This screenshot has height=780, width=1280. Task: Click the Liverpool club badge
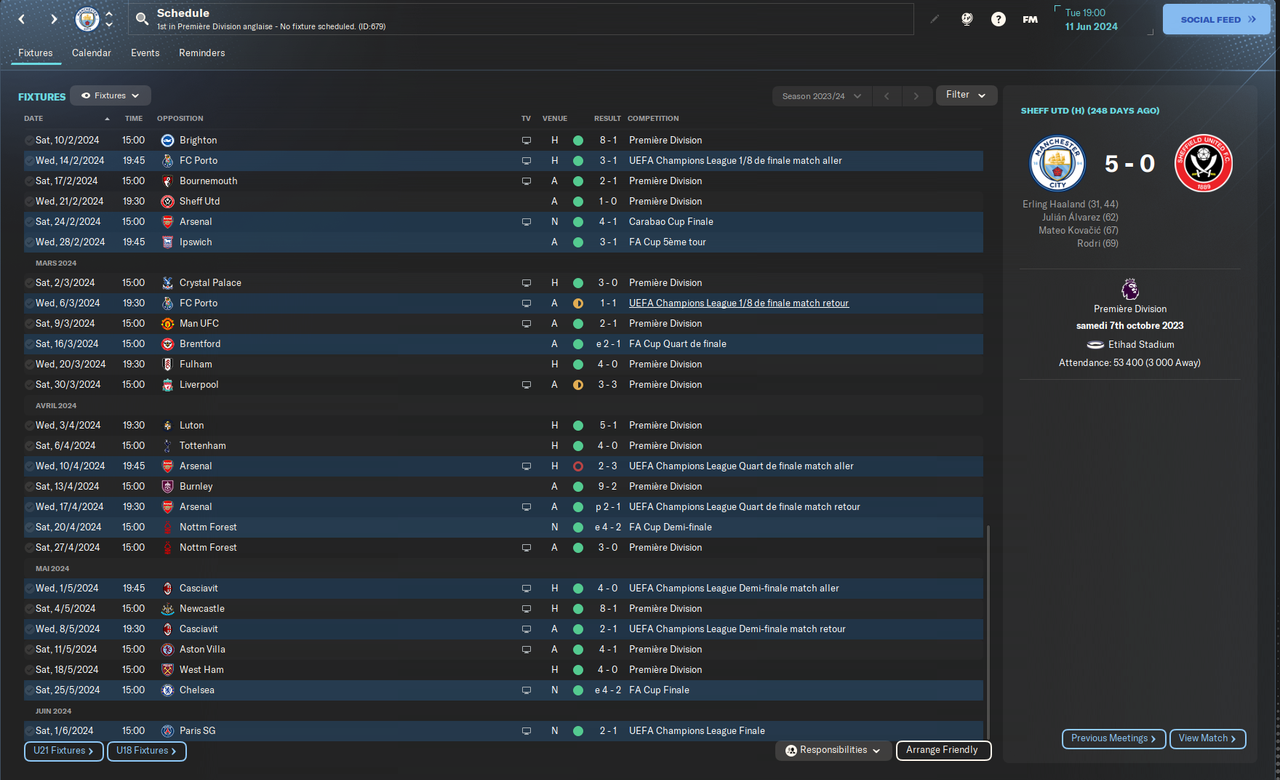pyautogui.click(x=168, y=385)
